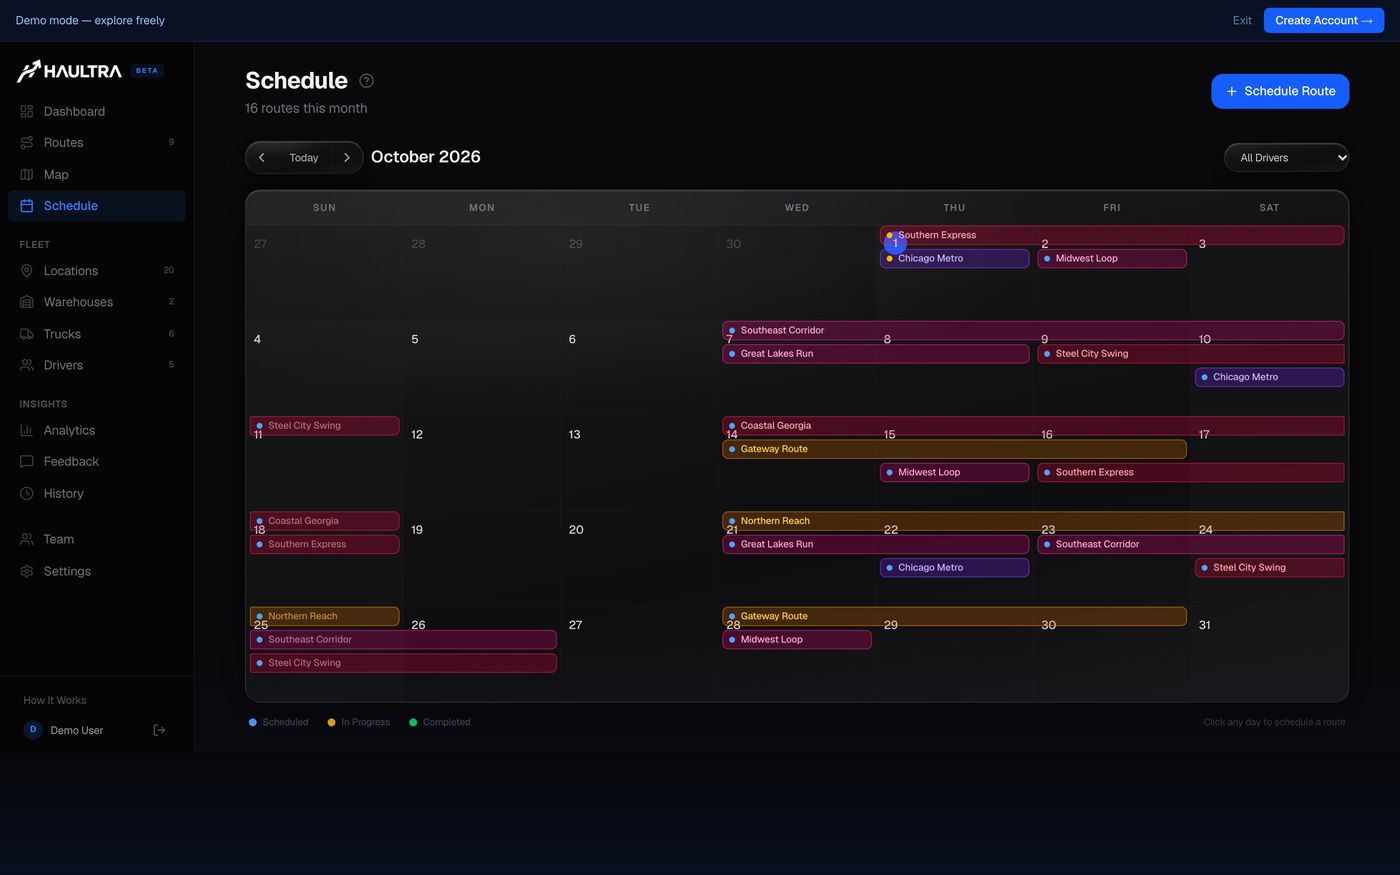
Task: Select the Schedule menu item
Action: [96, 206]
